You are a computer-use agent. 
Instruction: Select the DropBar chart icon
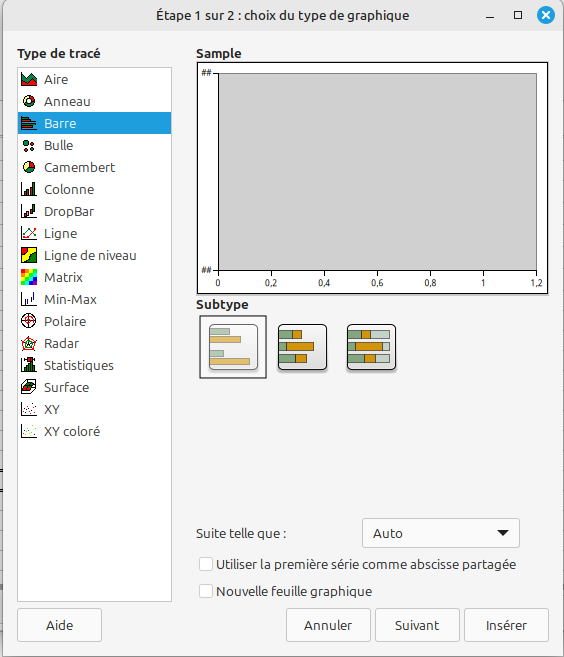pos(29,211)
